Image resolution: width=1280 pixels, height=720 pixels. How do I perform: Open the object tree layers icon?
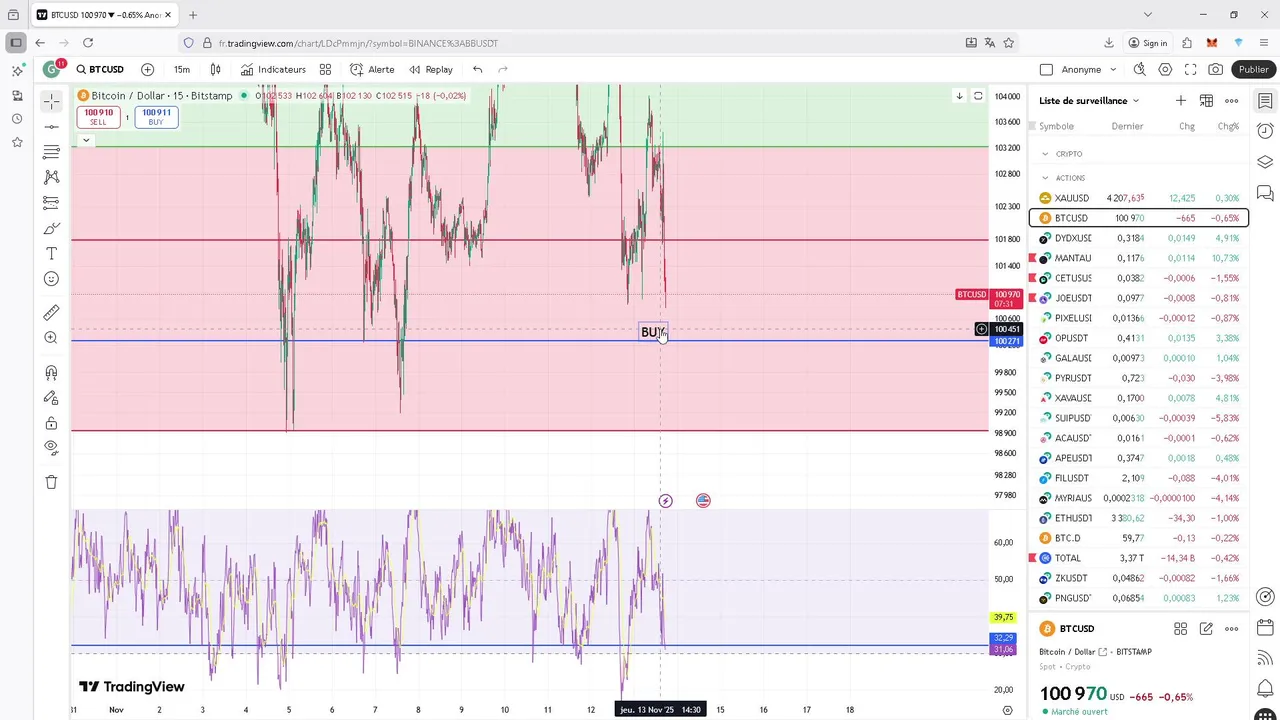pos(1265,162)
